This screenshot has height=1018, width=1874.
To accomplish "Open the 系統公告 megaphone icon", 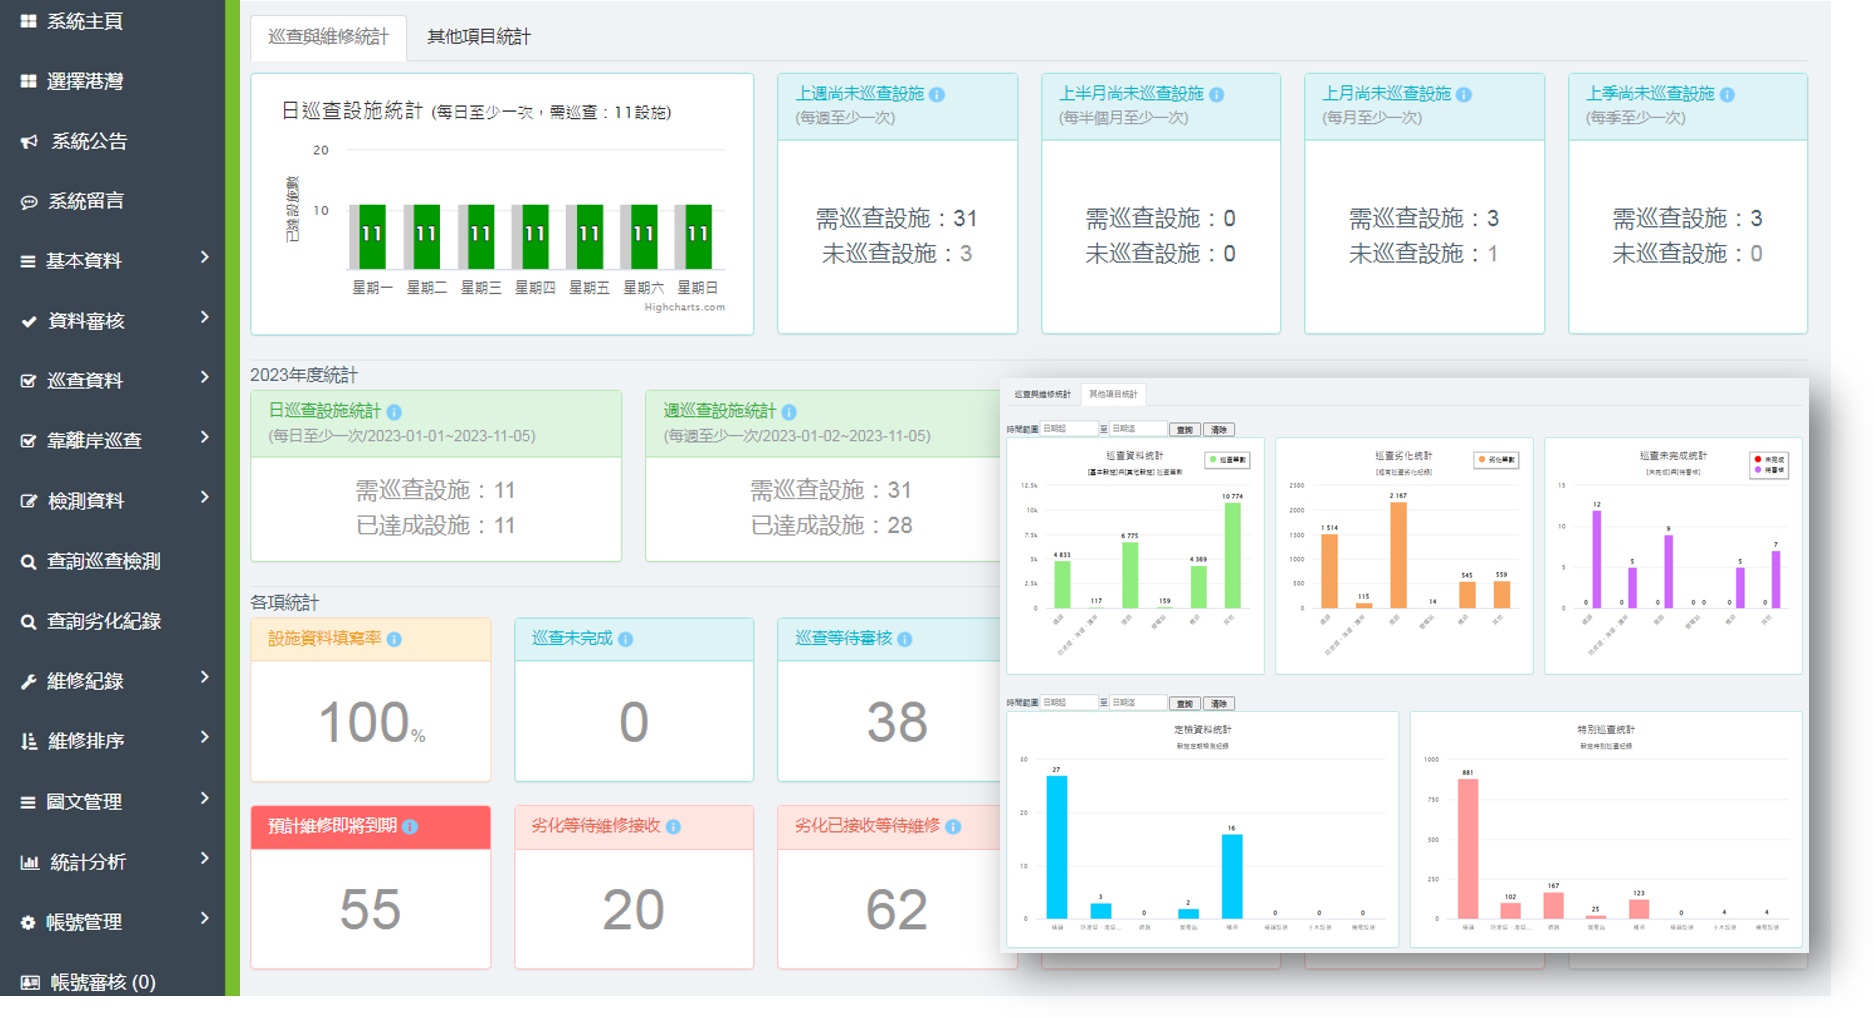I will pos(29,142).
